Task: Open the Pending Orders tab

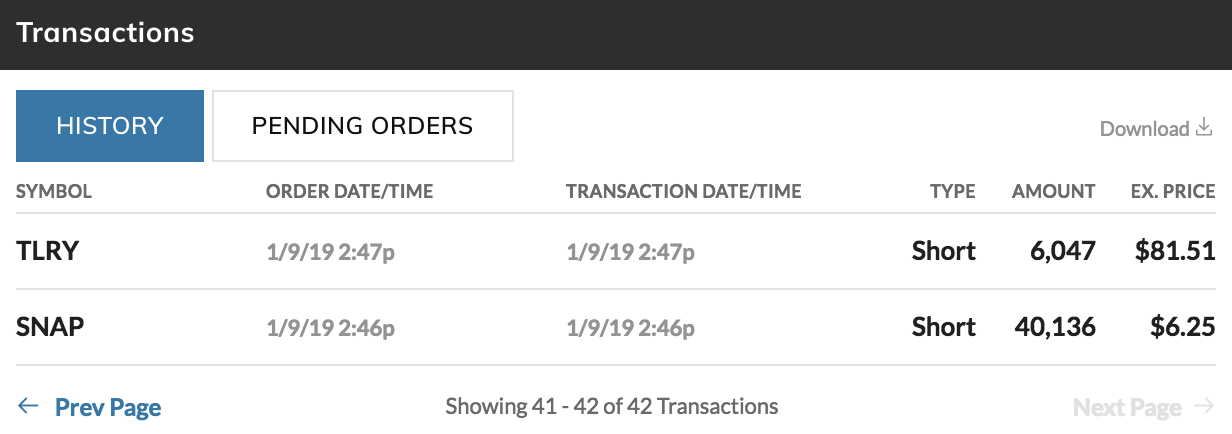Action: 363,126
